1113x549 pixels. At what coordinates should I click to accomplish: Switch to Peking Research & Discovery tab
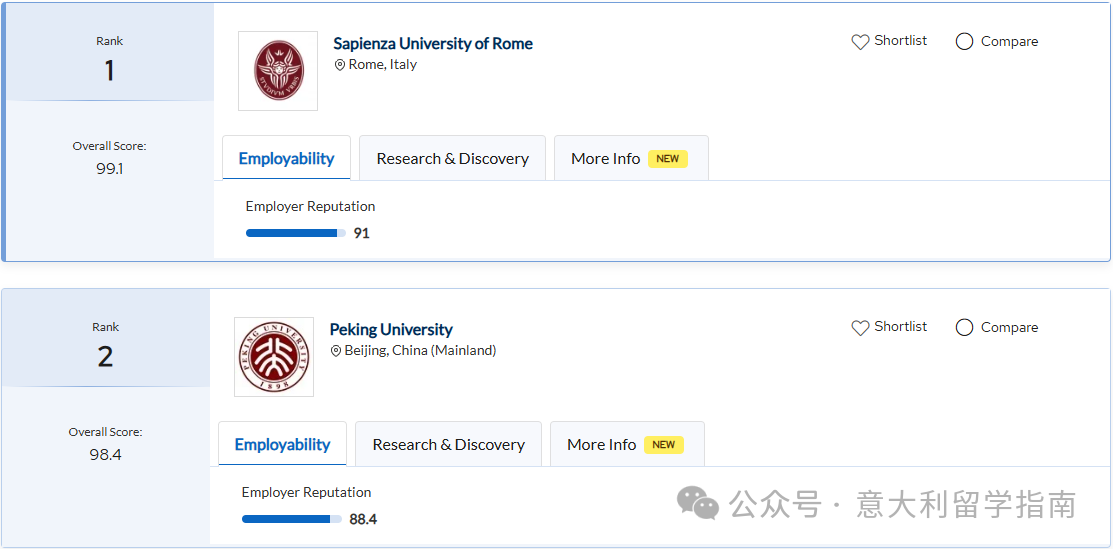click(x=448, y=445)
